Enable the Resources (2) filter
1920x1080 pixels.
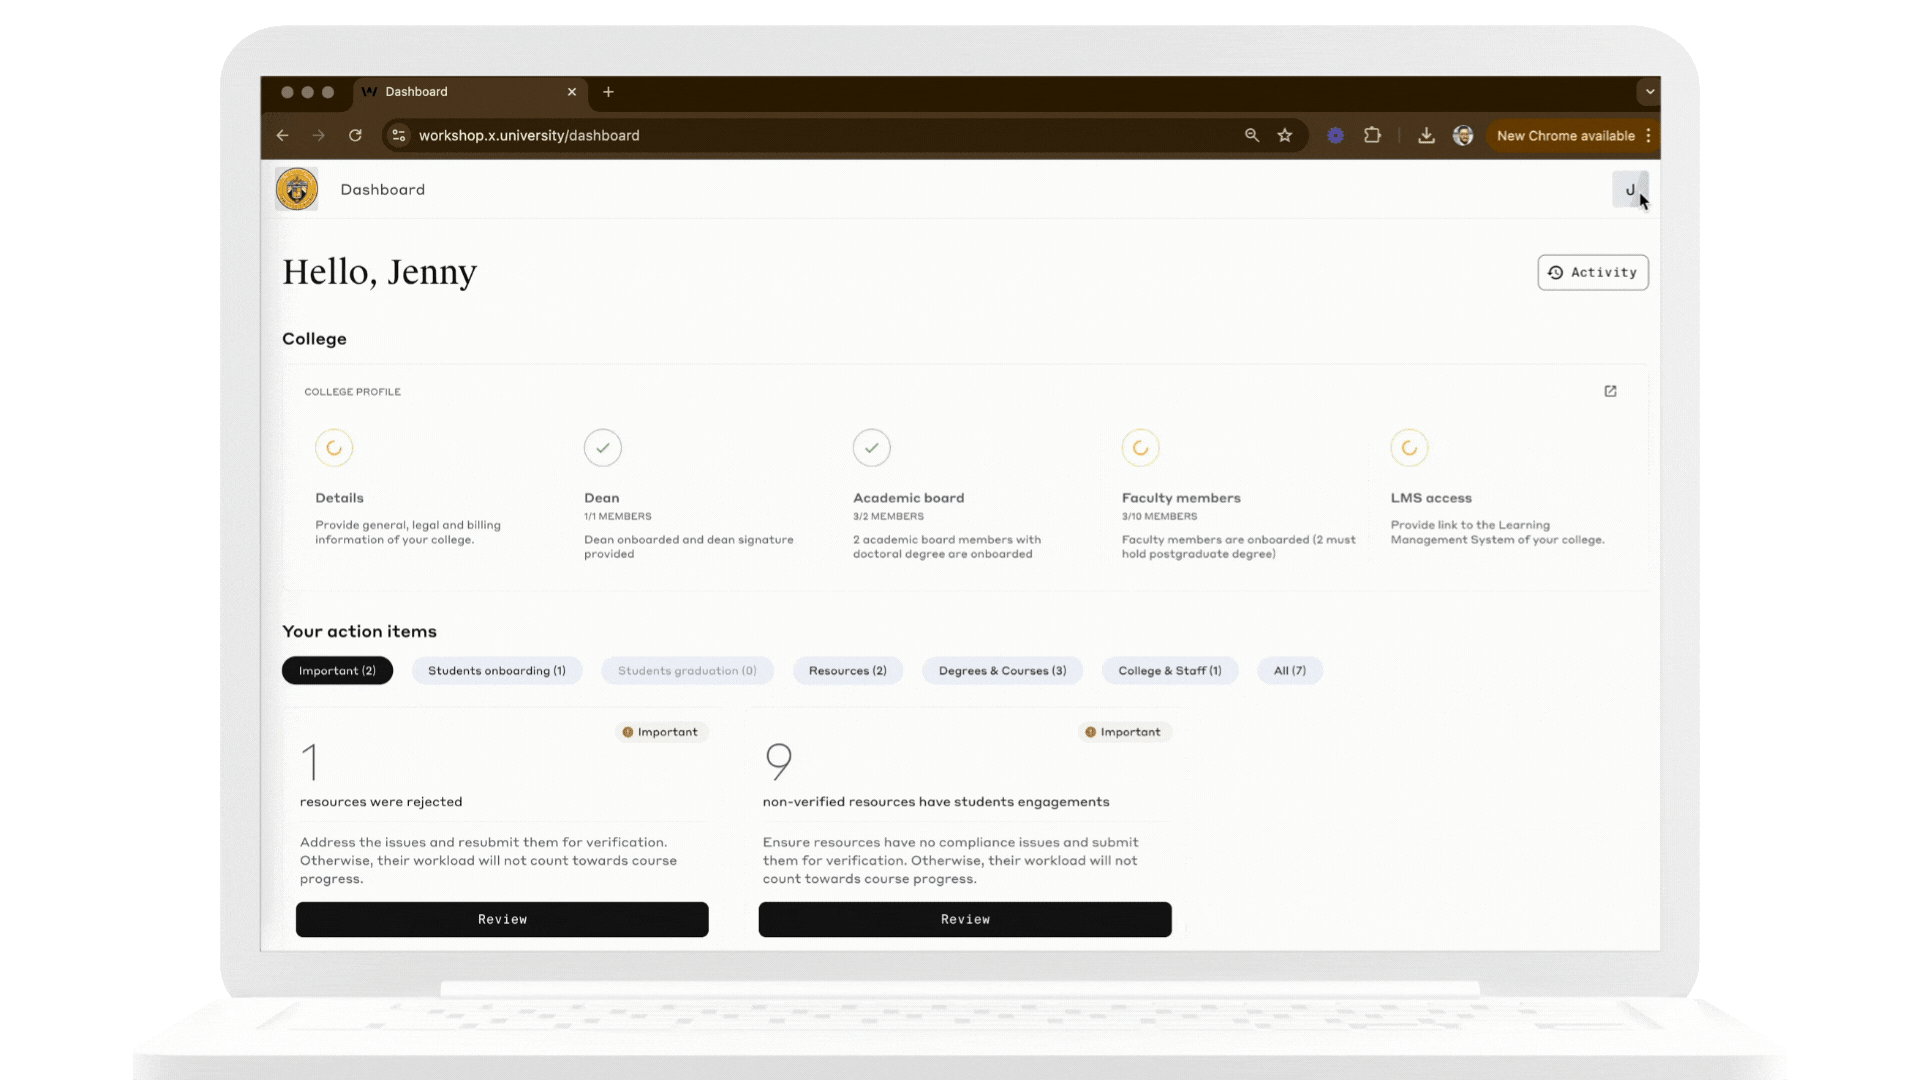pos(847,670)
